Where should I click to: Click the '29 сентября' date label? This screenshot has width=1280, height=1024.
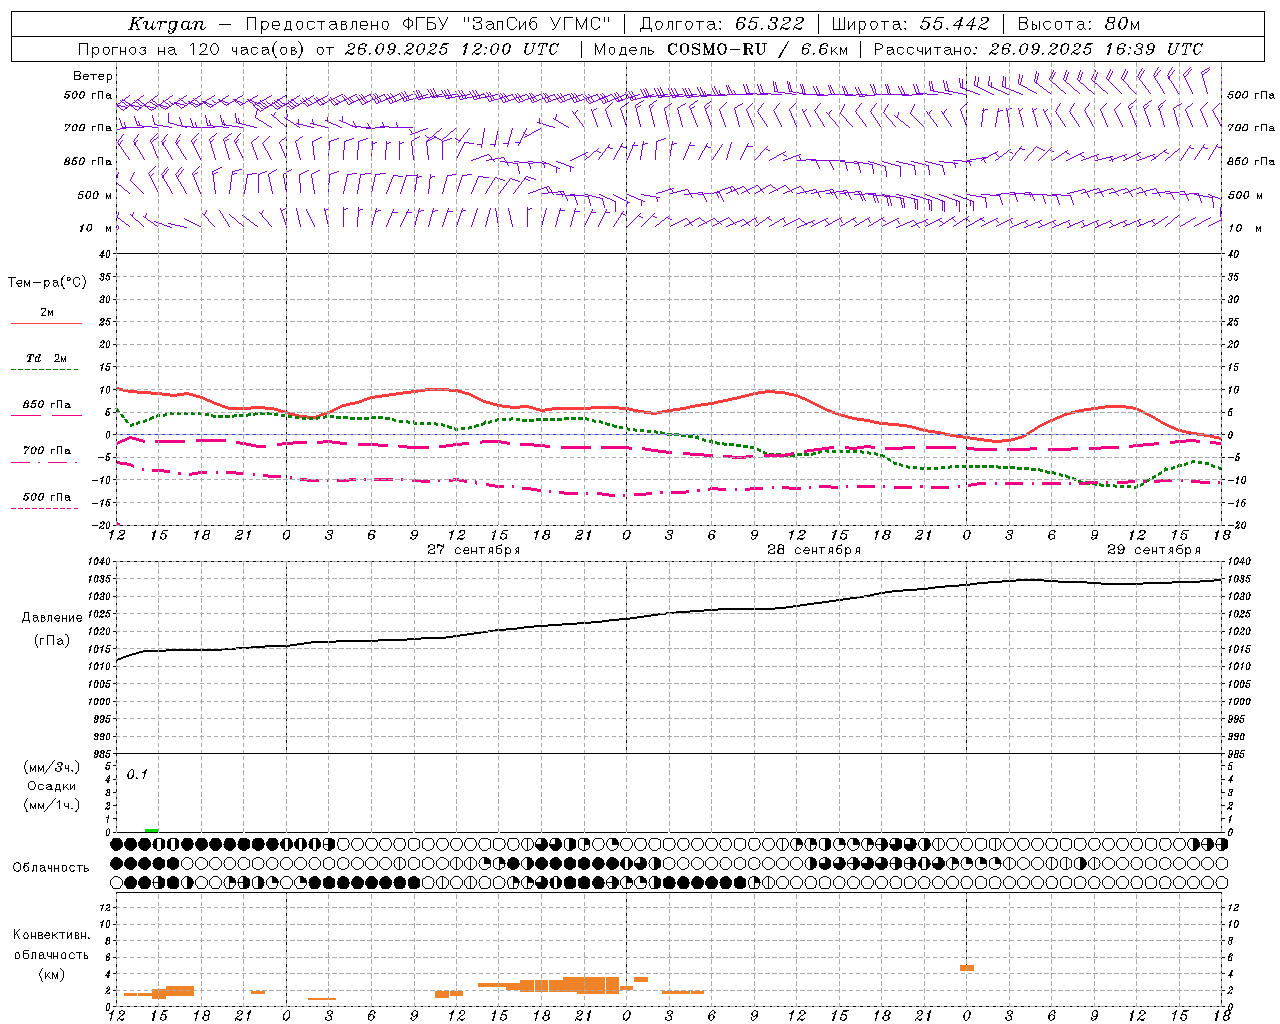[1154, 550]
